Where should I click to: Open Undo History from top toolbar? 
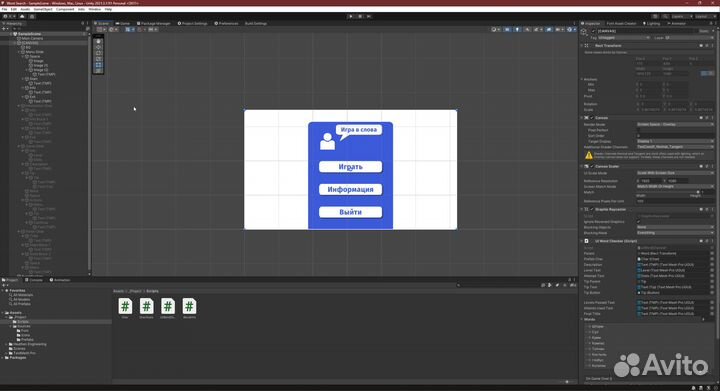(655, 17)
